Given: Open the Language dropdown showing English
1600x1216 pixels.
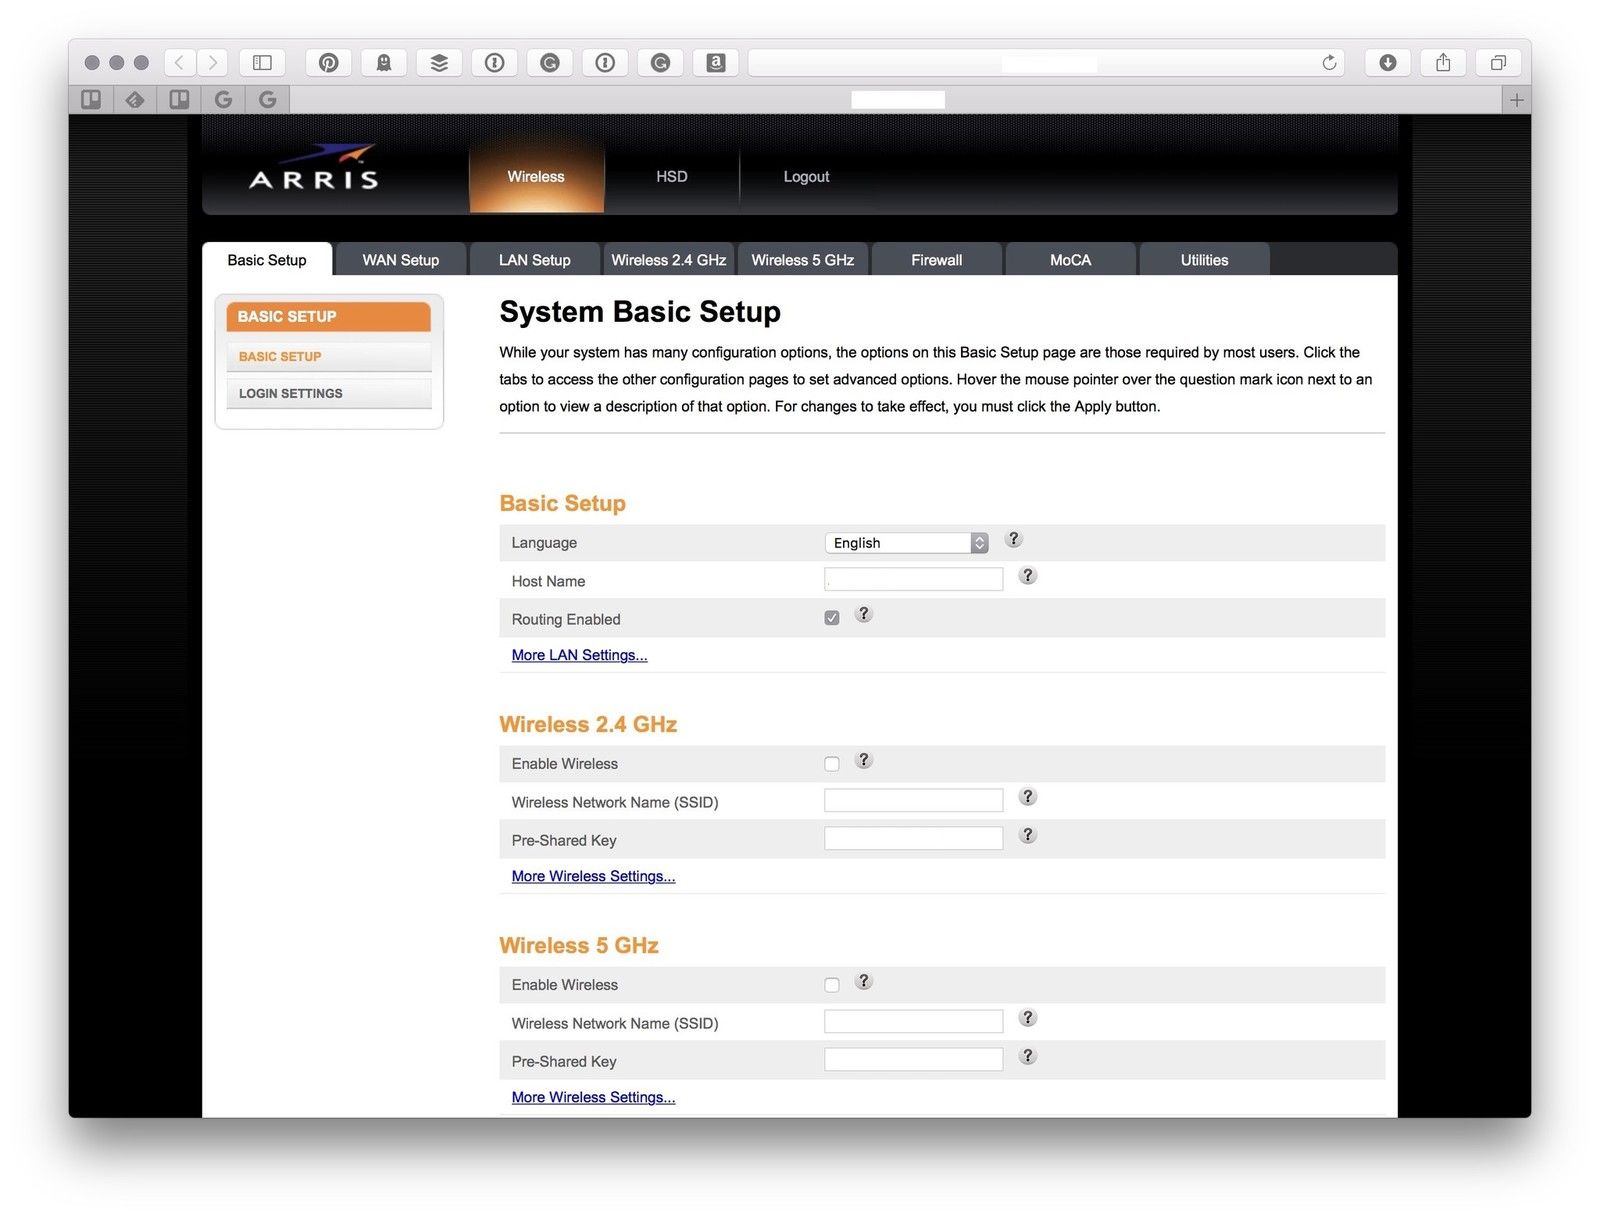Looking at the screenshot, I should click(x=906, y=543).
